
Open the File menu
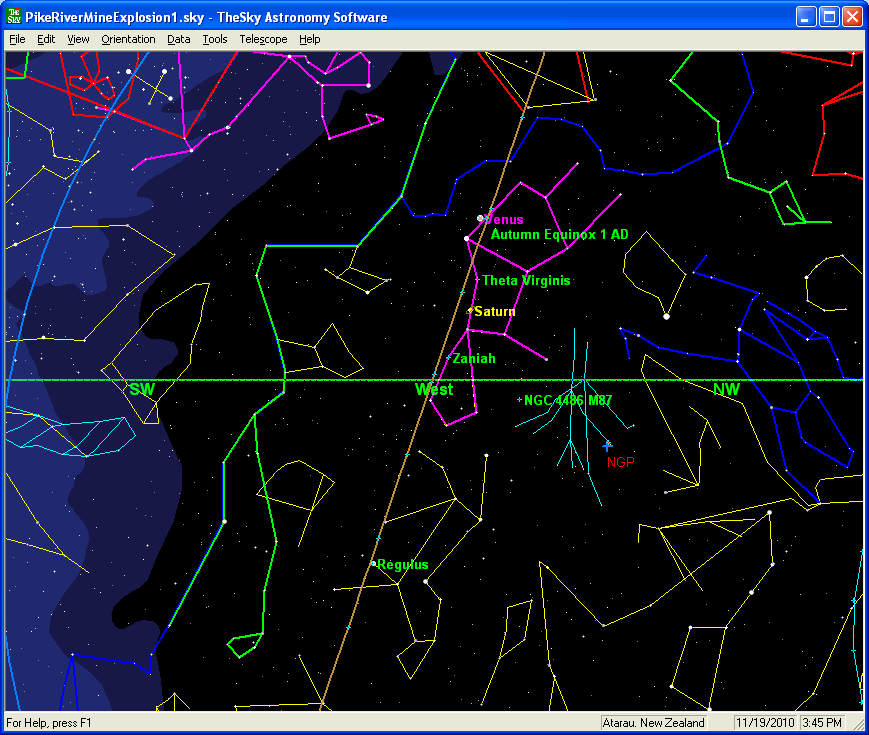17,39
